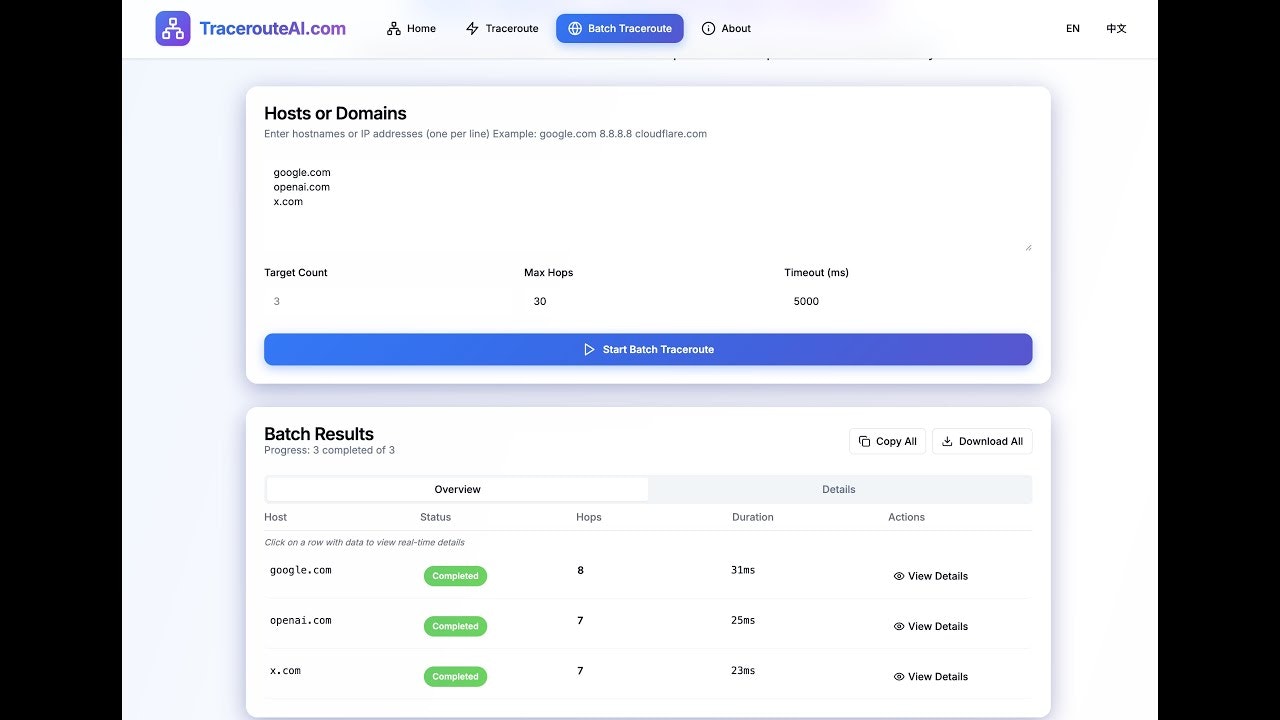Click the Hosts or Domains heading

pos(335,113)
